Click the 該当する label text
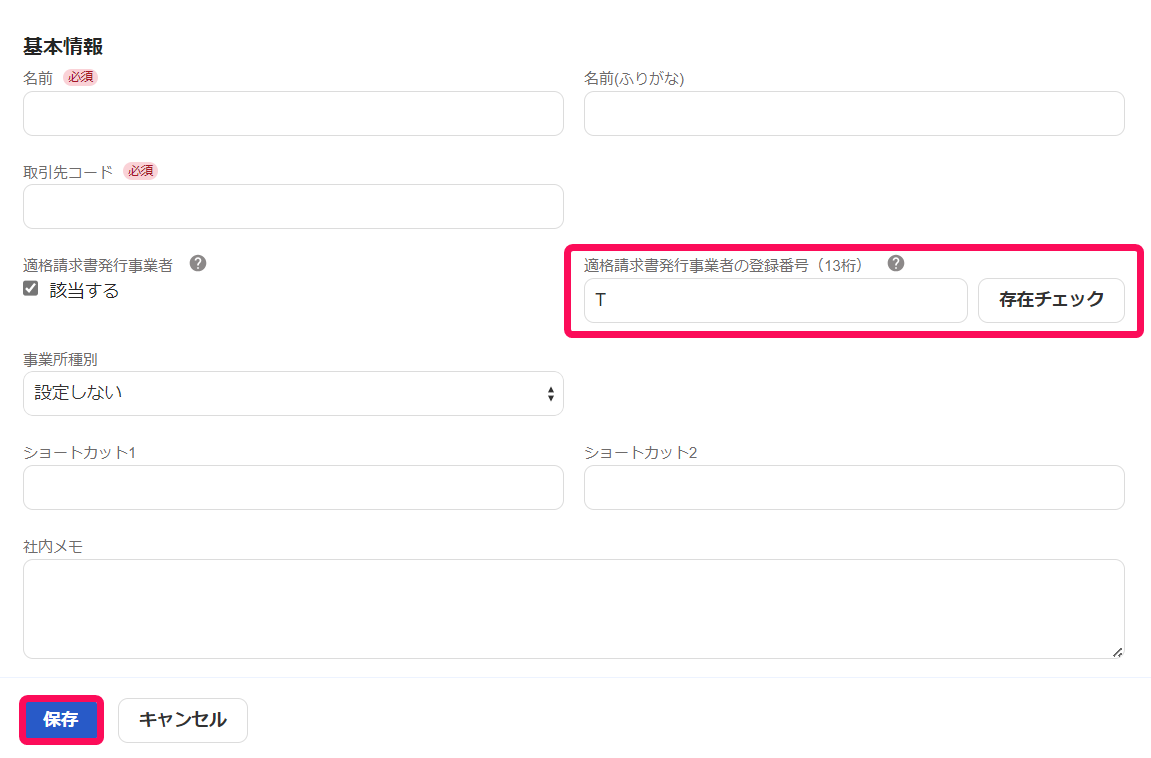 coord(84,291)
